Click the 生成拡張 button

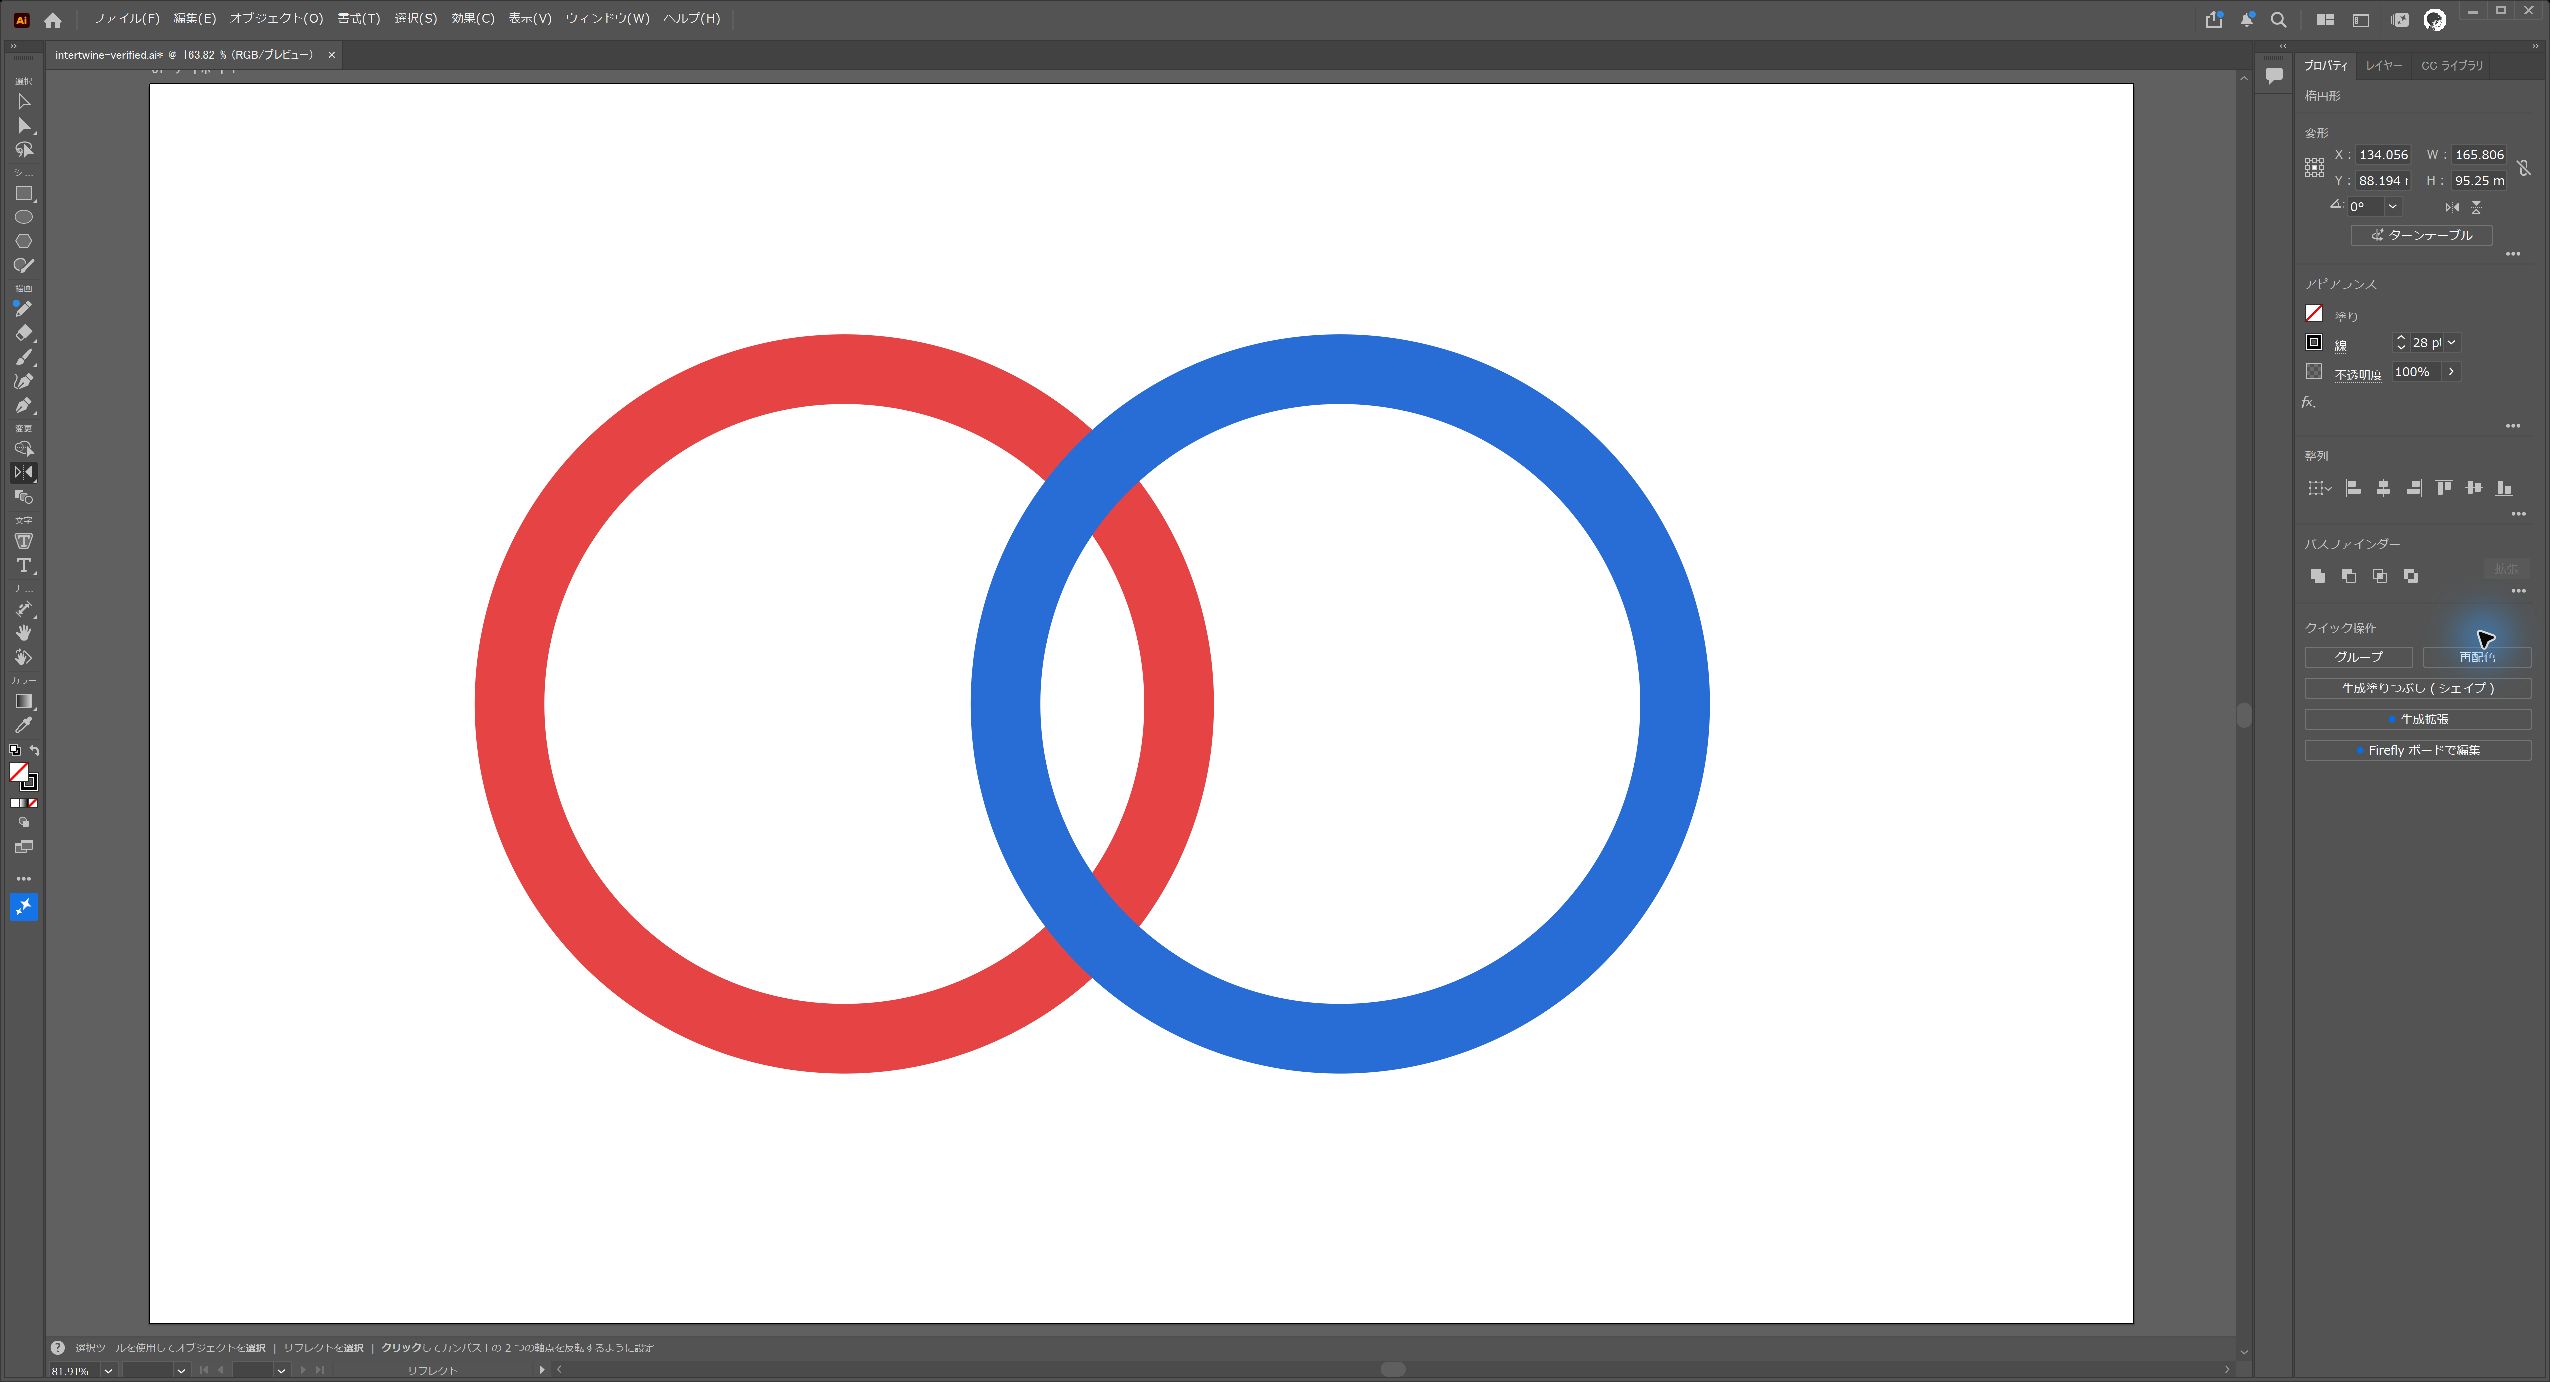[2418, 719]
